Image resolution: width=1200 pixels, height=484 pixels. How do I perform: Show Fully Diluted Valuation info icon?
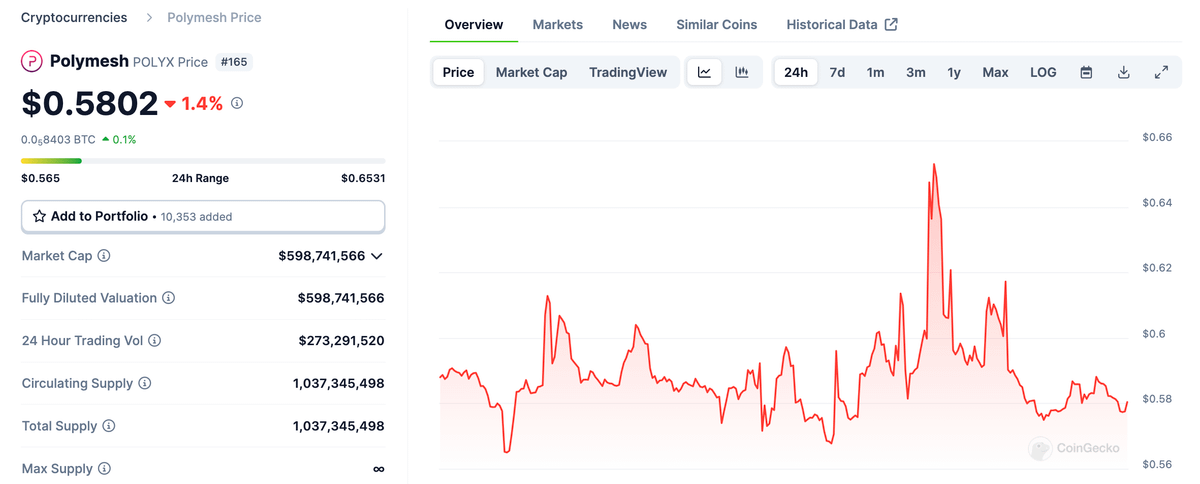[168, 298]
